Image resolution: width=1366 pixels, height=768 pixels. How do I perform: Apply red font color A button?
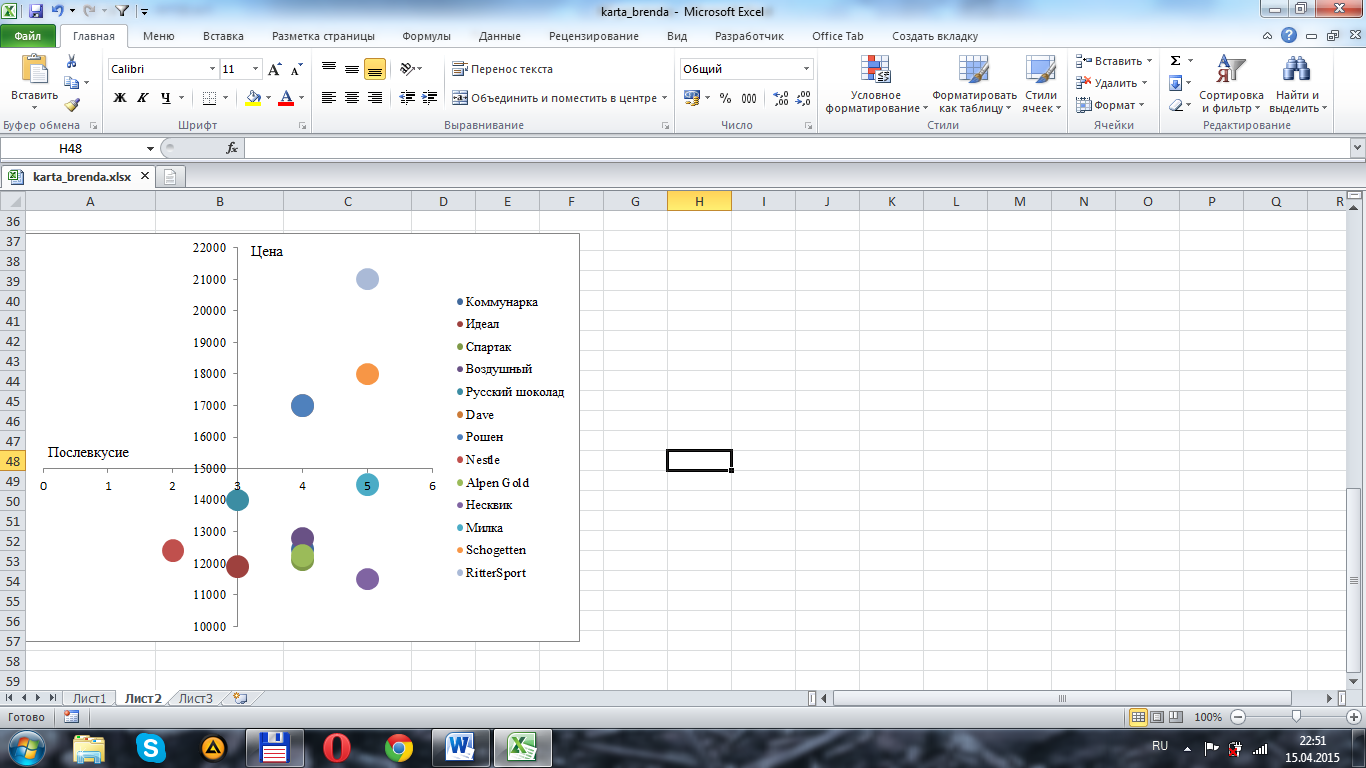click(287, 98)
